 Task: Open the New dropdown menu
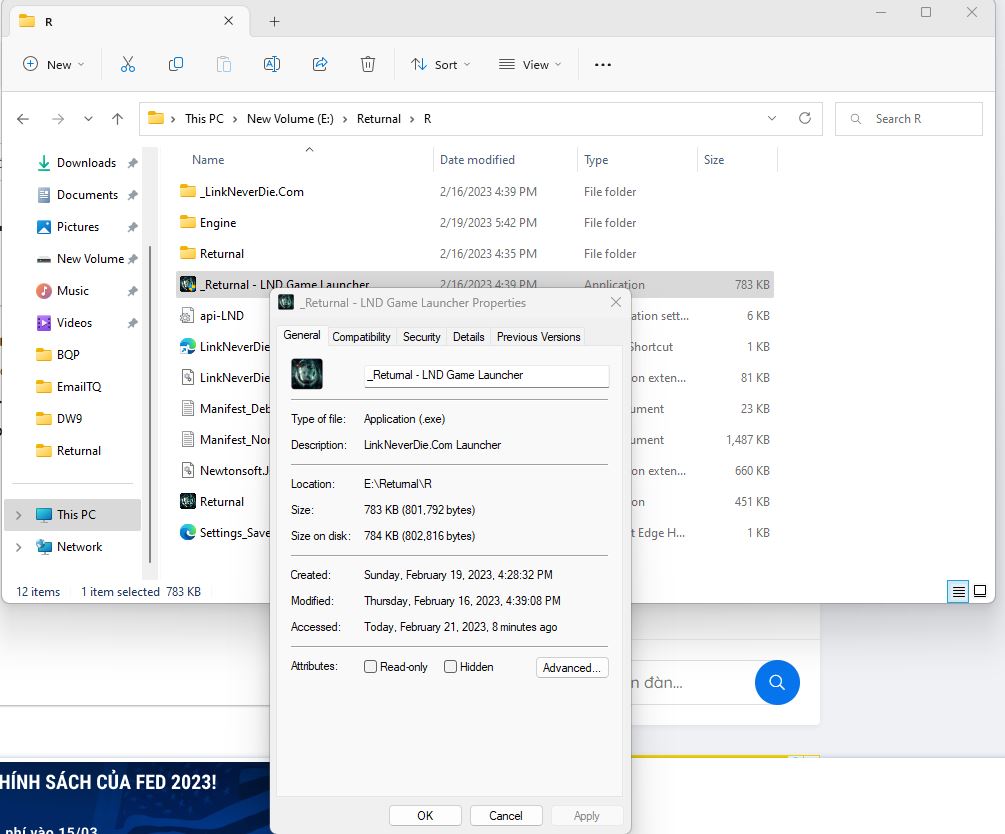click(54, 64)
